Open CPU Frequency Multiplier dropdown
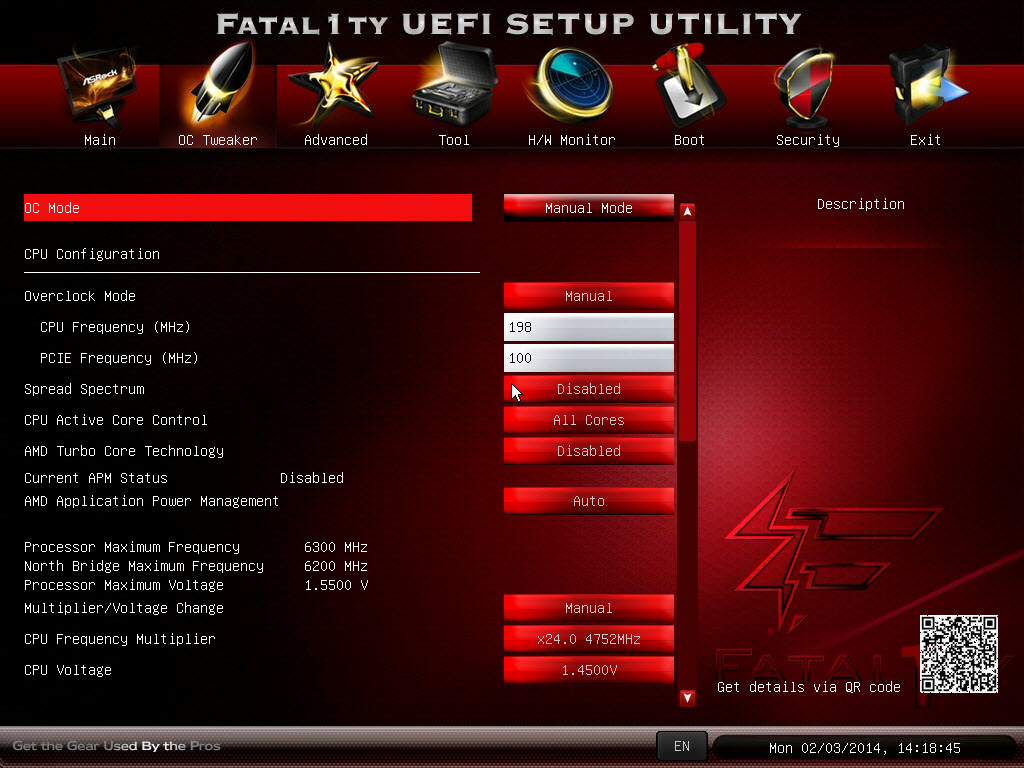1024x768 pixels. [588, 639]
